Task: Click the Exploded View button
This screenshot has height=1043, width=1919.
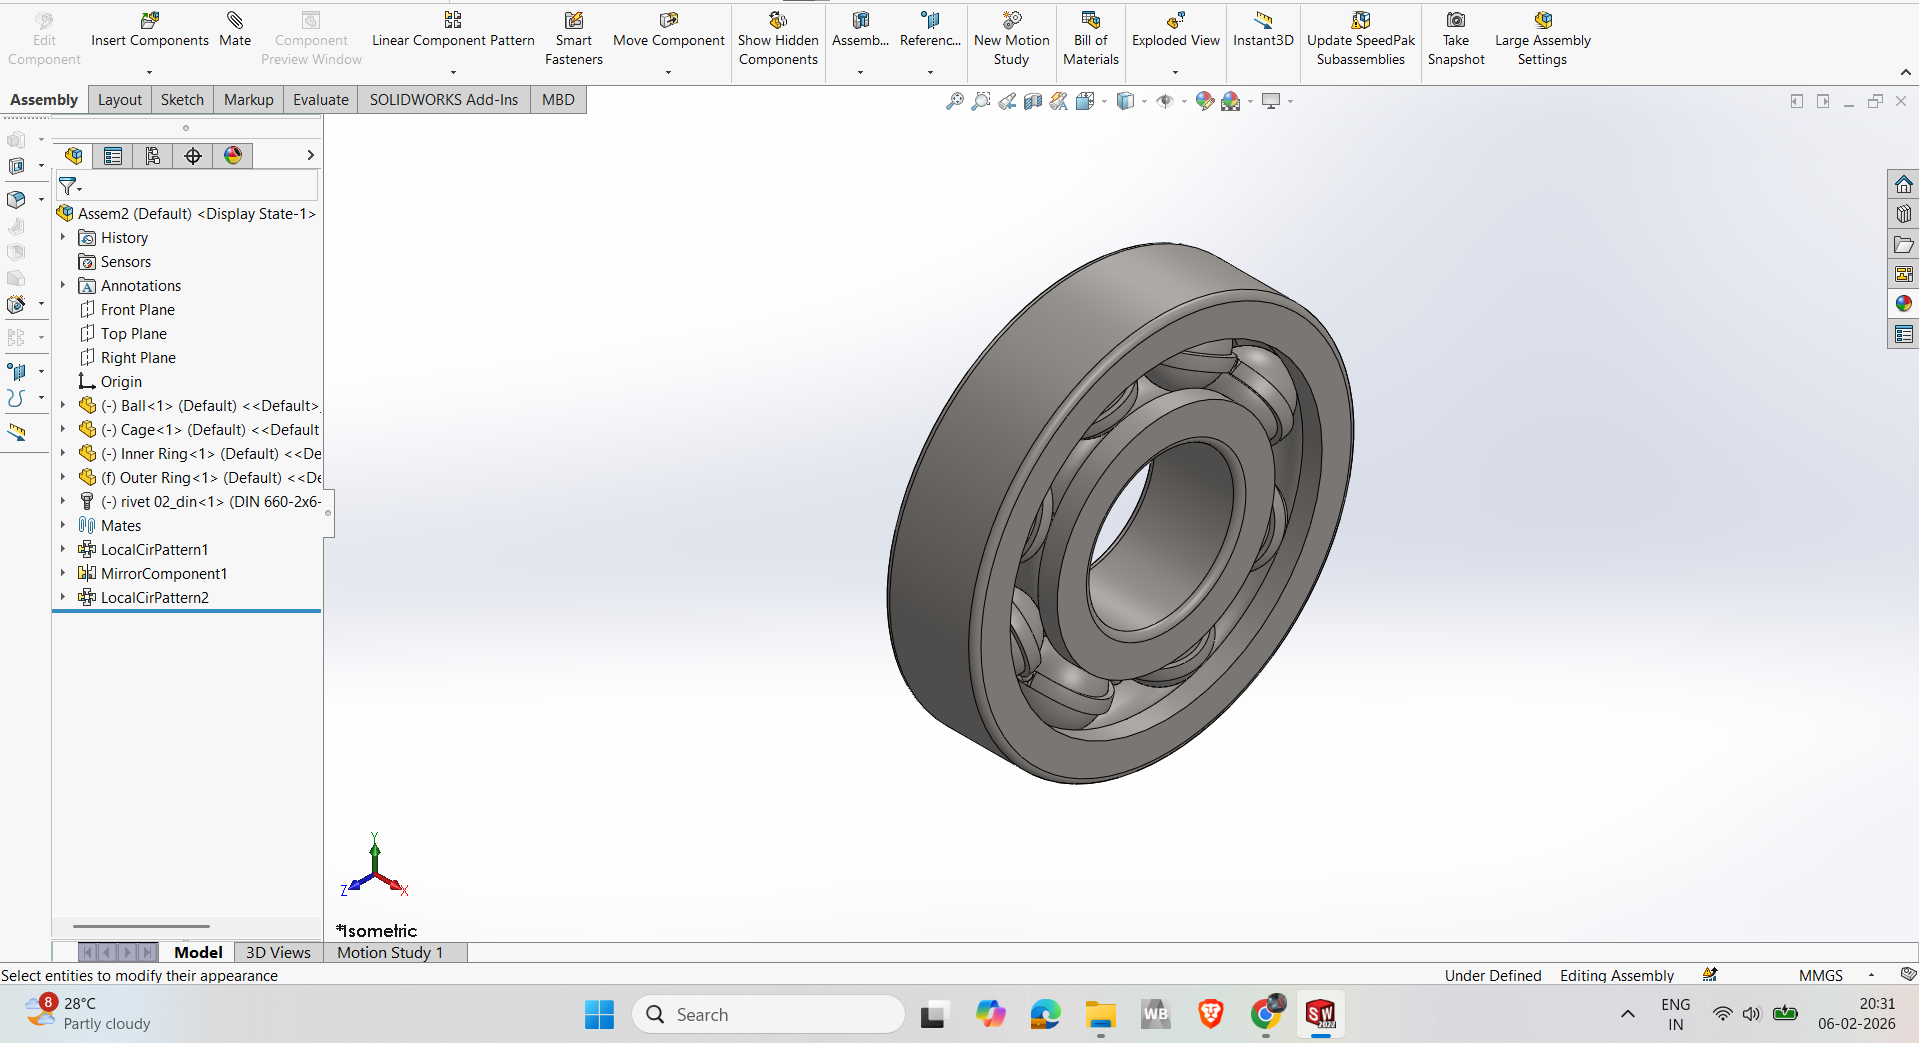Action: 1175,31
